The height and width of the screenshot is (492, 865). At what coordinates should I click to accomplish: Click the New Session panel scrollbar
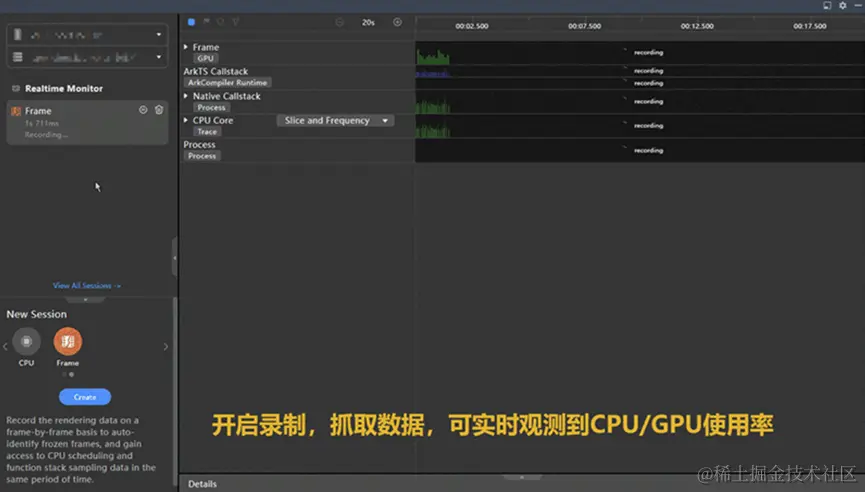175,392
